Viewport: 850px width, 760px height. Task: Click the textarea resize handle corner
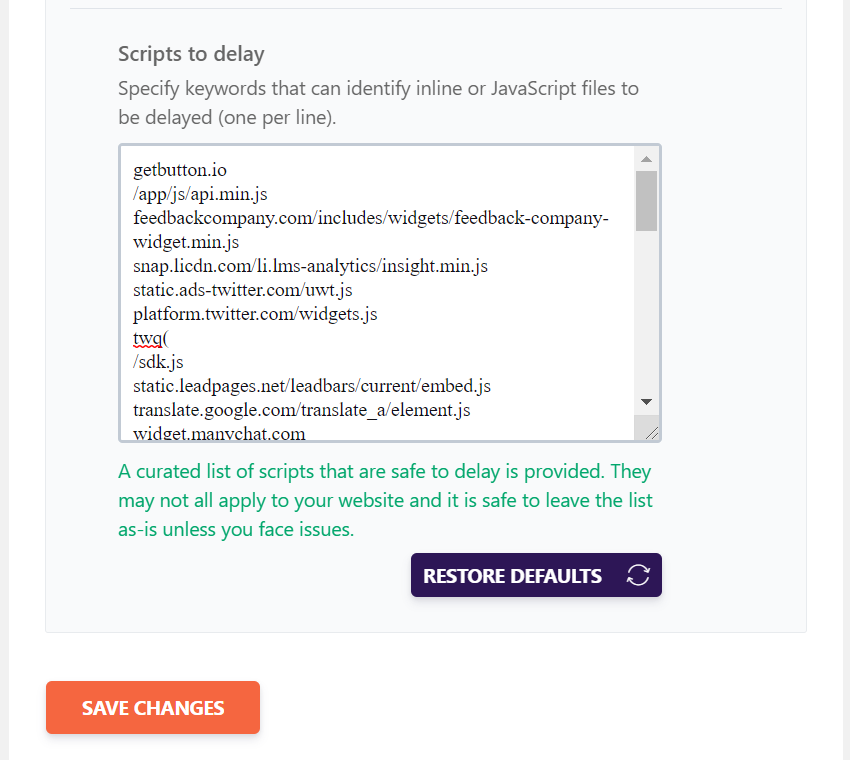click(652, 433)
